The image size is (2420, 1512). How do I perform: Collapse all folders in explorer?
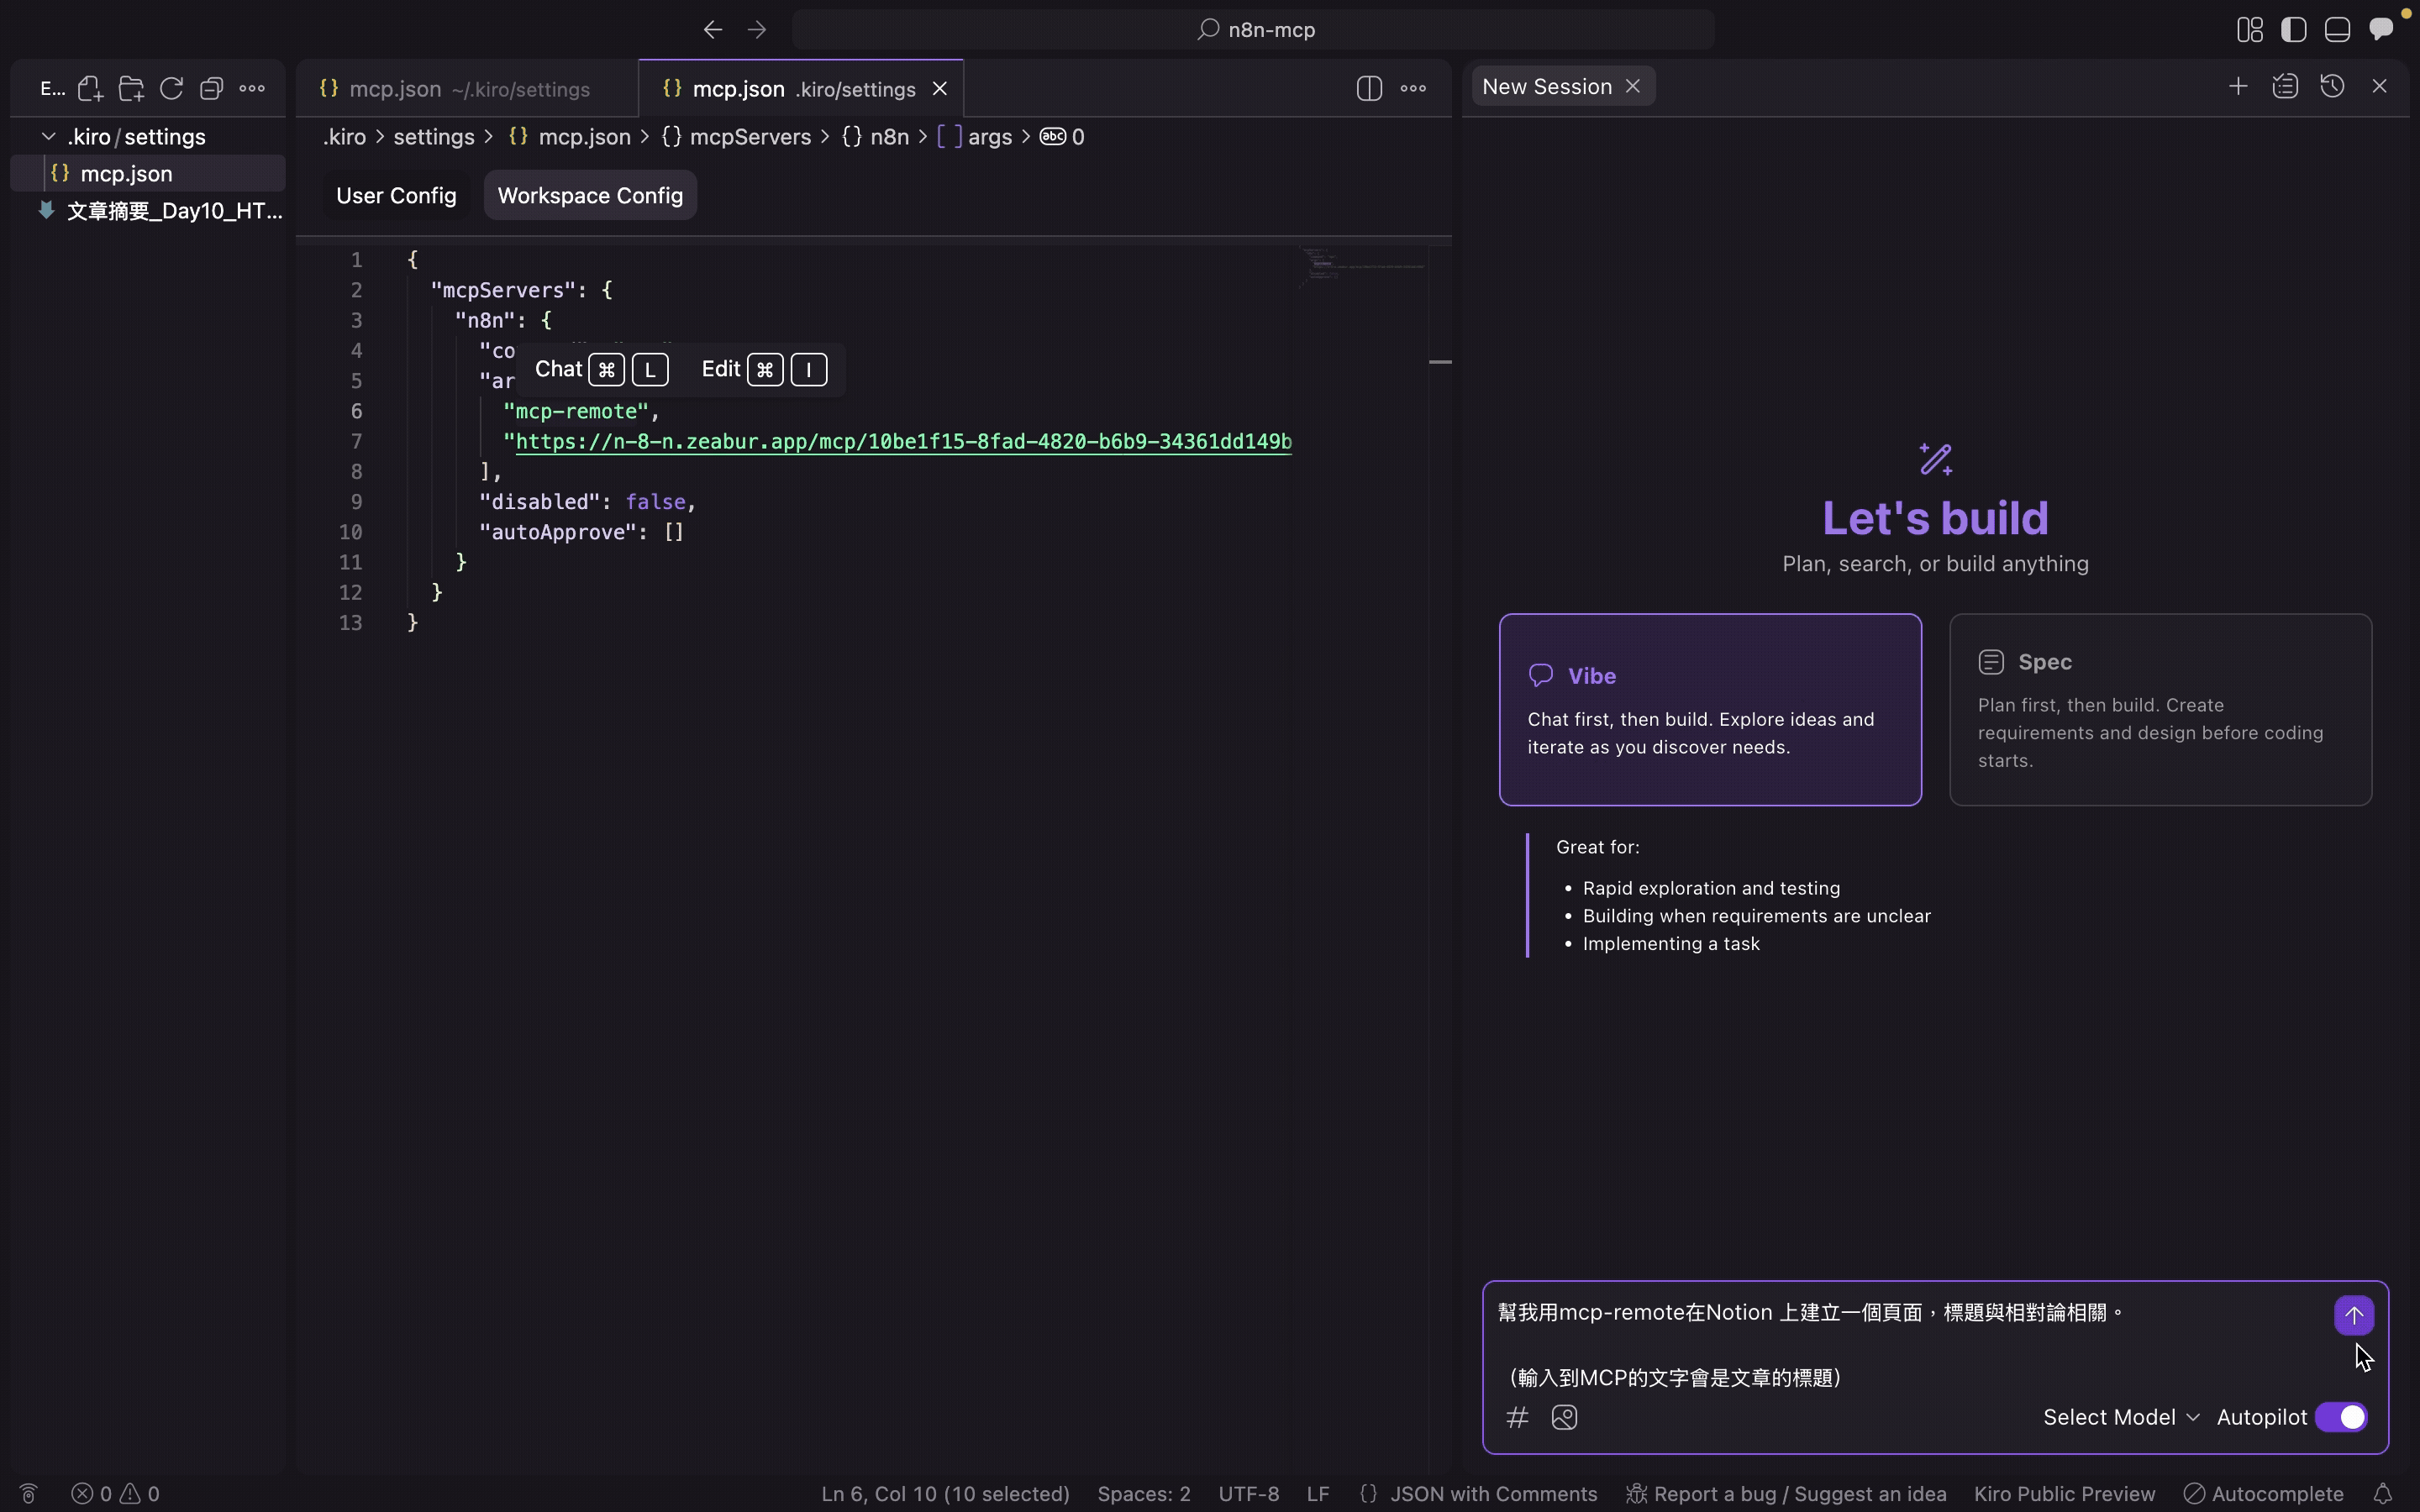coord(211,89)
